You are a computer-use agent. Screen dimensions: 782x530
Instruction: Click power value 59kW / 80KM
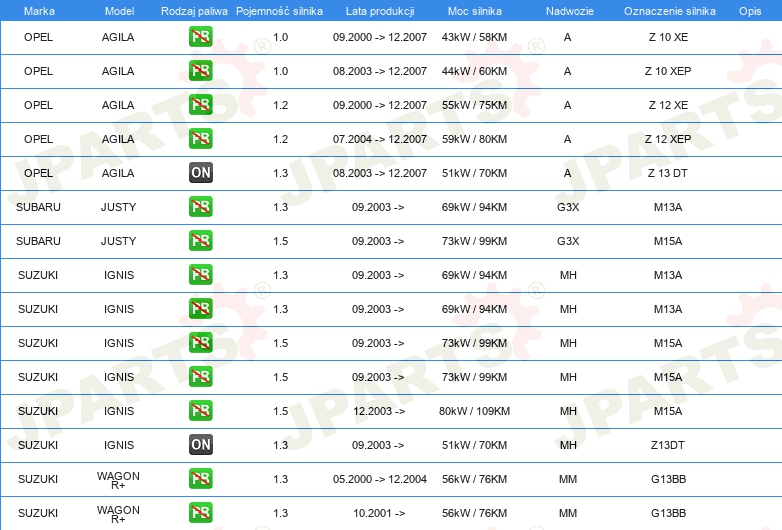tap(474, 139)
